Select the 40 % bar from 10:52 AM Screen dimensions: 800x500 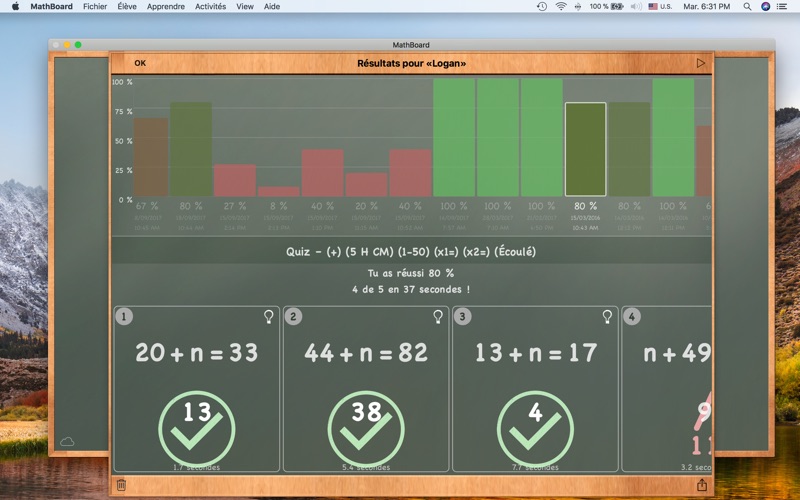(x=410, y=173)
